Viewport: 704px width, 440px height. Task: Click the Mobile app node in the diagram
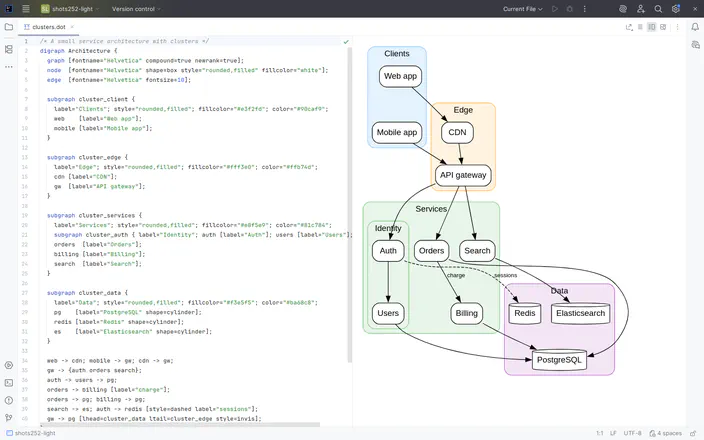[x=397, y=132]
